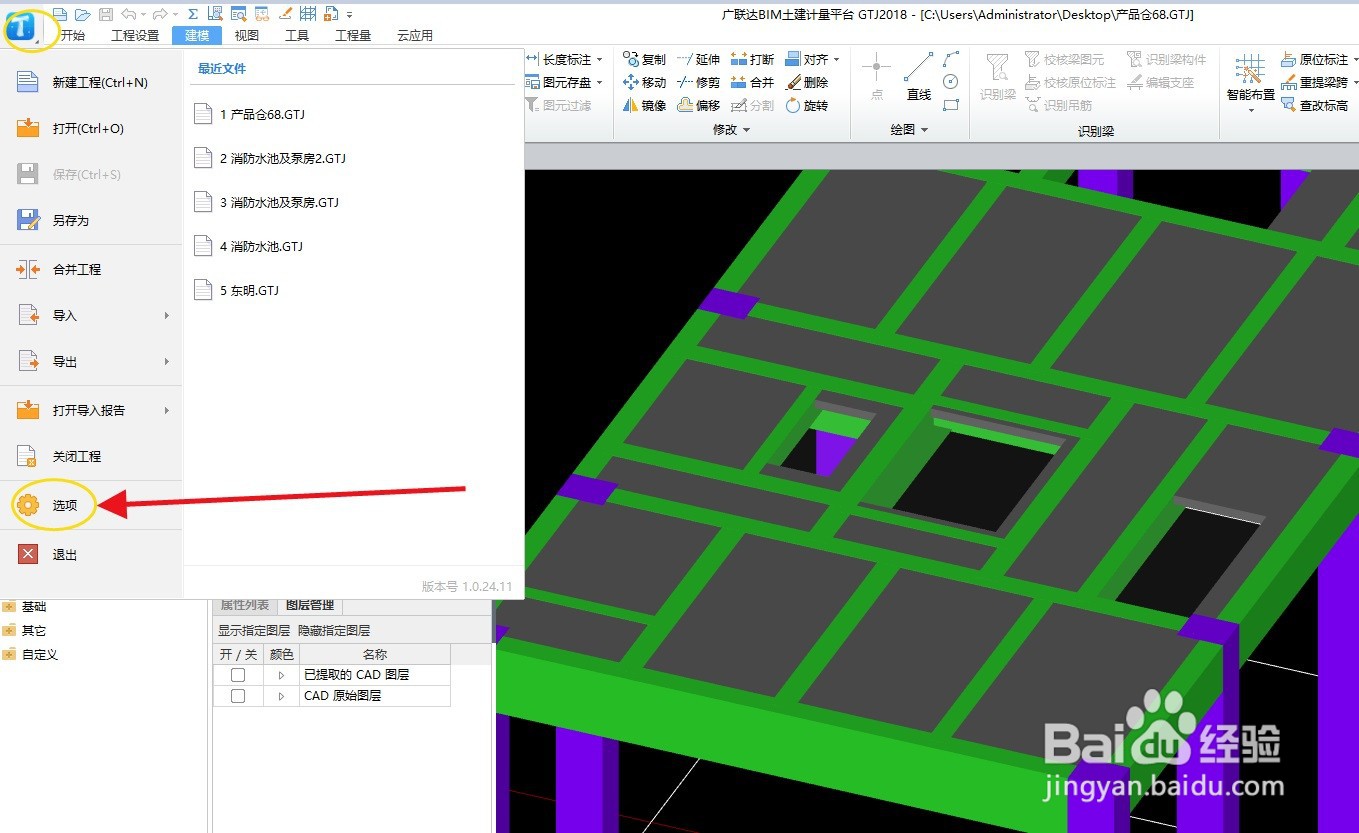
Task: Select the rectangle drawing tool
Action: [x=951, y=104]
